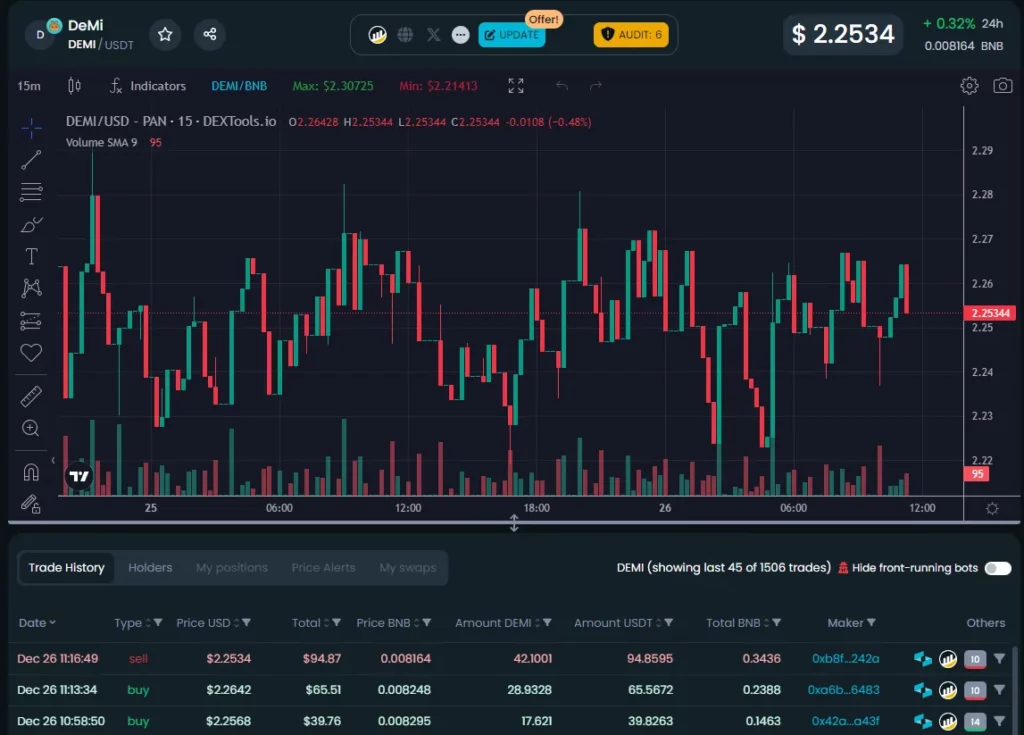Open maker address 0xa6b...6483
Image resolution: width=1024 pixels, height=735 pixels.
844,690
